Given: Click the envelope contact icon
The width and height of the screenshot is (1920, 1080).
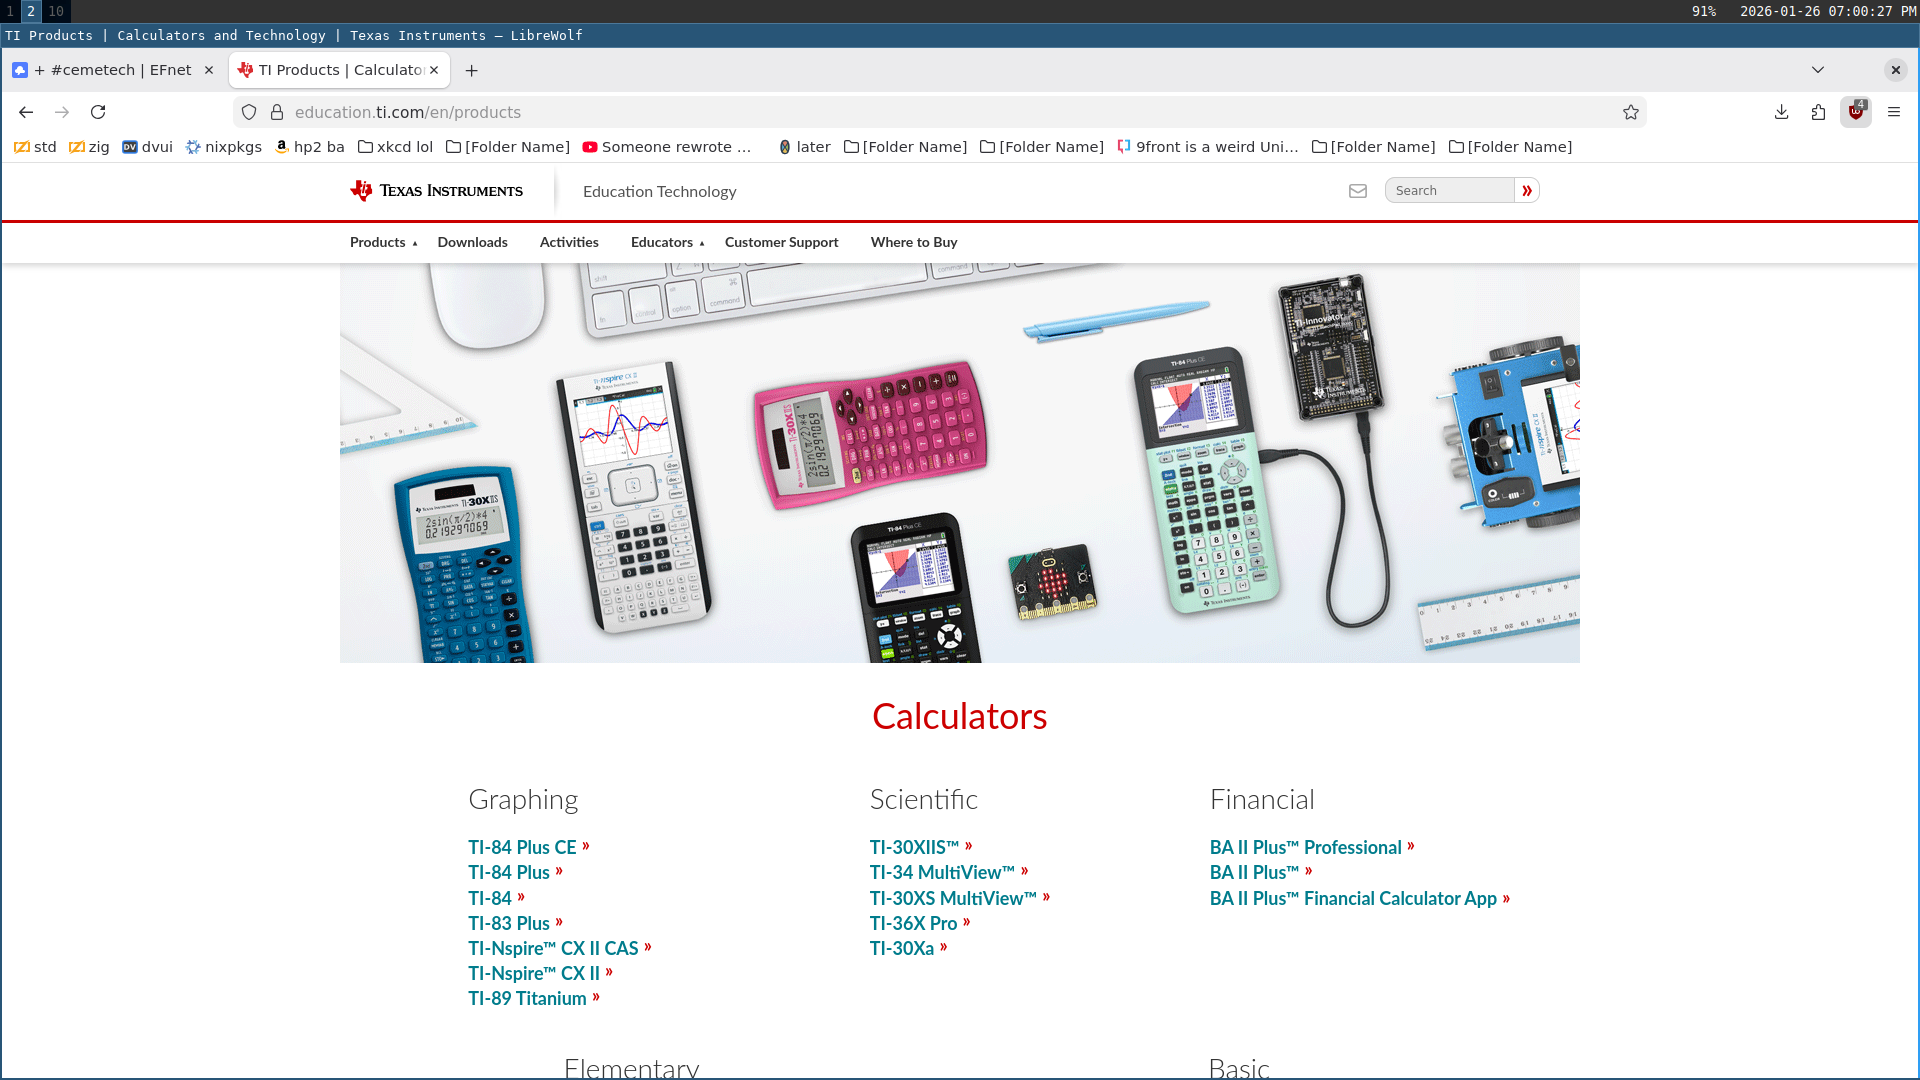Looking at the screenshot, I should pyautogui.click(x=1357, y=191).
